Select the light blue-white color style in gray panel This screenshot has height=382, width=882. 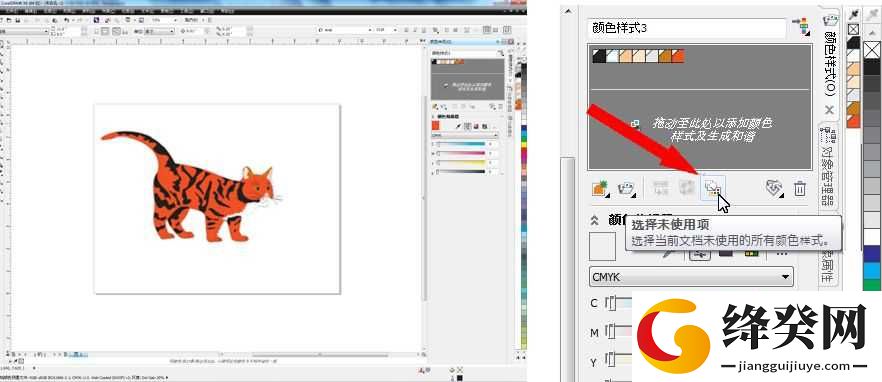pos(612,56)
